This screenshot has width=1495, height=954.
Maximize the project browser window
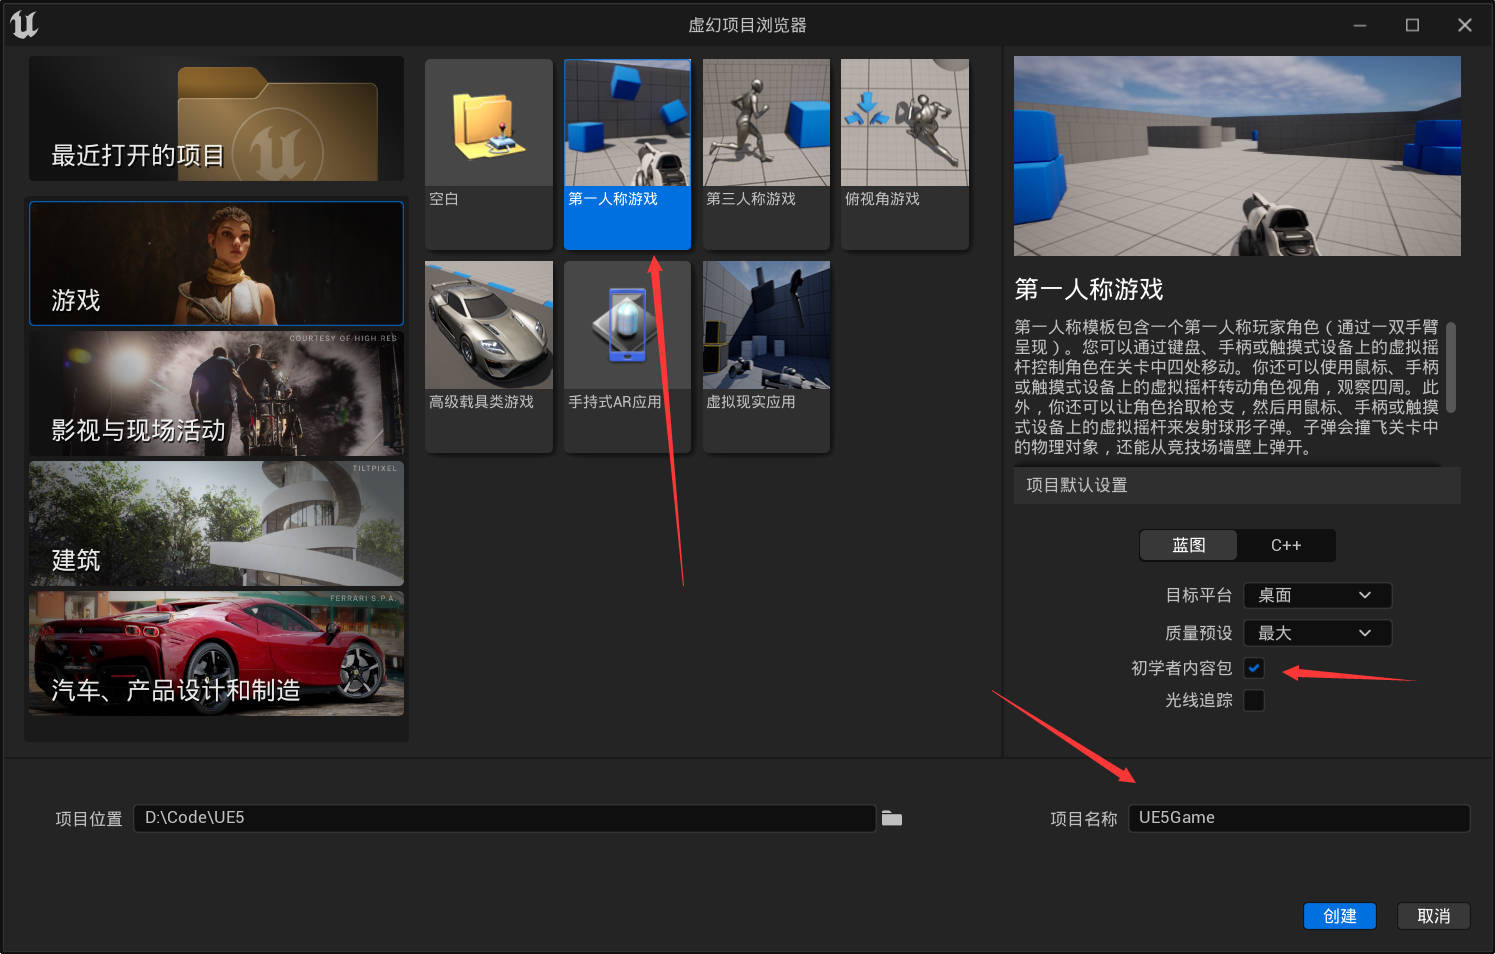pyautogui.click(x=1412, y=25)
